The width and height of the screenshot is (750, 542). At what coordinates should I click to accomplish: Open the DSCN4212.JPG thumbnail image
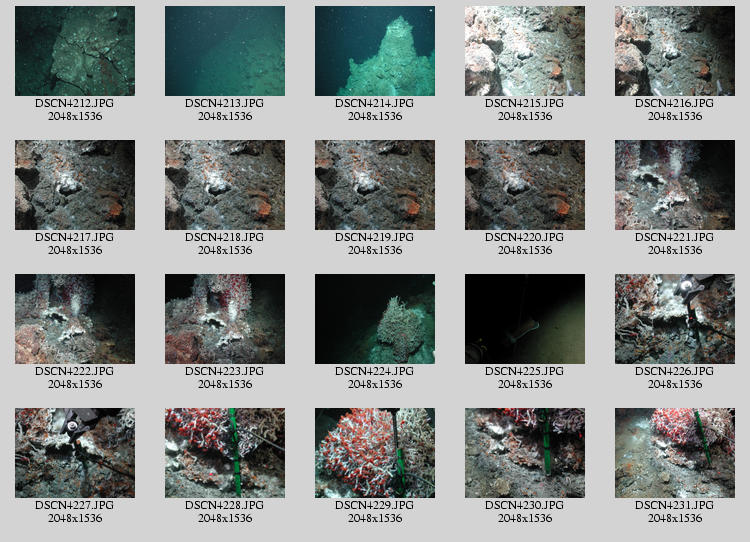(75, 51)
